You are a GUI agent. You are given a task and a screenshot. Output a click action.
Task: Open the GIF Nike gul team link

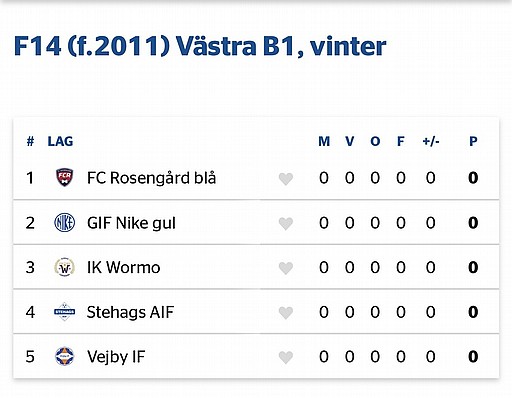pyautogui.click(x=131, y=223)
